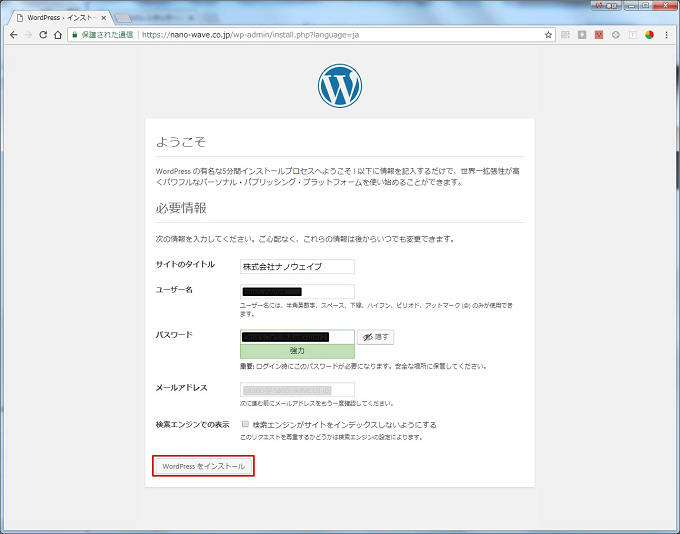The height and width of the screenshot is (534, 680).
Task: Edit the サイトのタイトル field
Action: point(297,266)
